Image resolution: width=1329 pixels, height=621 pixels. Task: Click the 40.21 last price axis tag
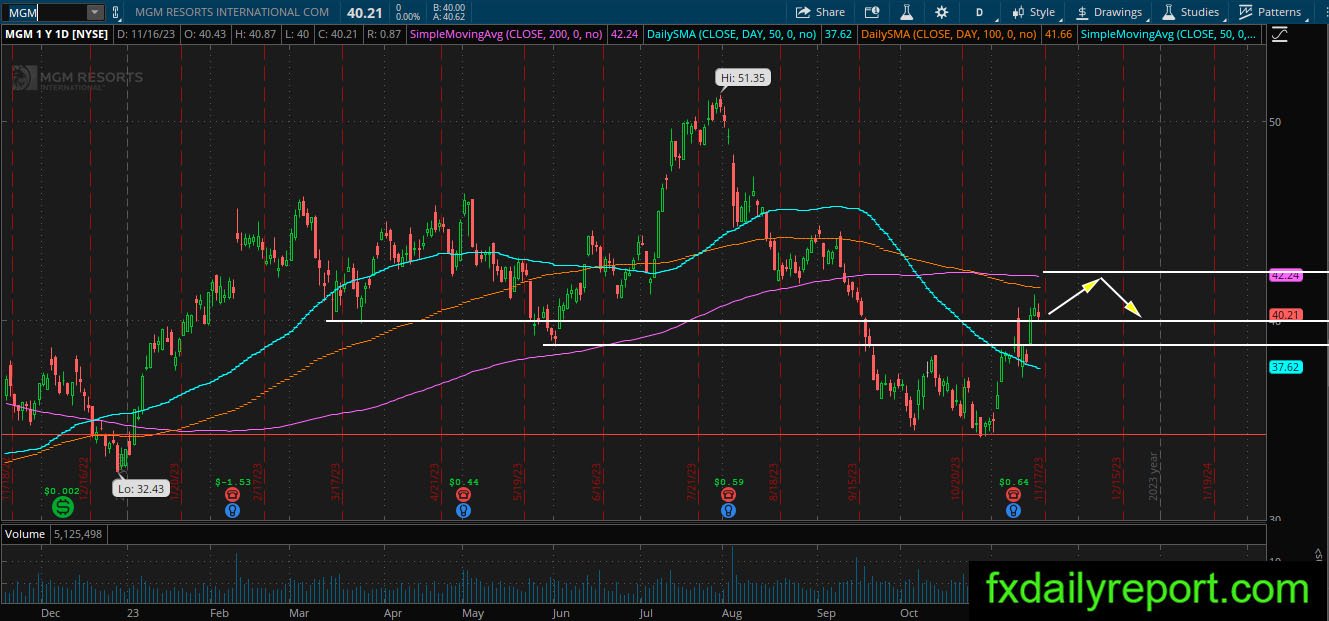(x=1284, y=315)
